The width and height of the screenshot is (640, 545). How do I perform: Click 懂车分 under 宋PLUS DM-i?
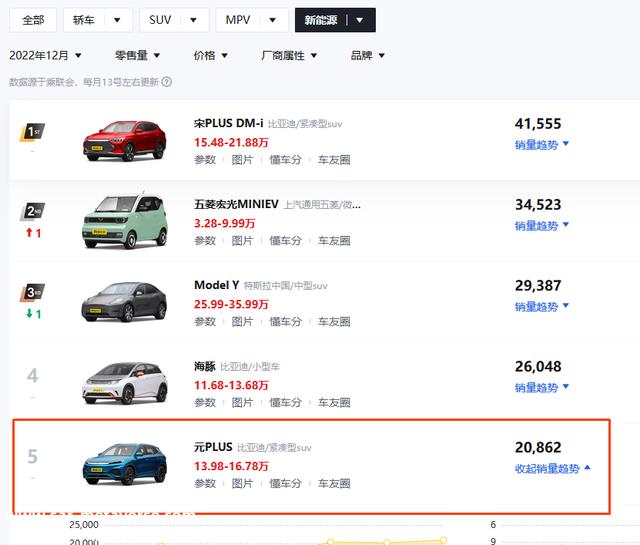click(x=286, y=160)
